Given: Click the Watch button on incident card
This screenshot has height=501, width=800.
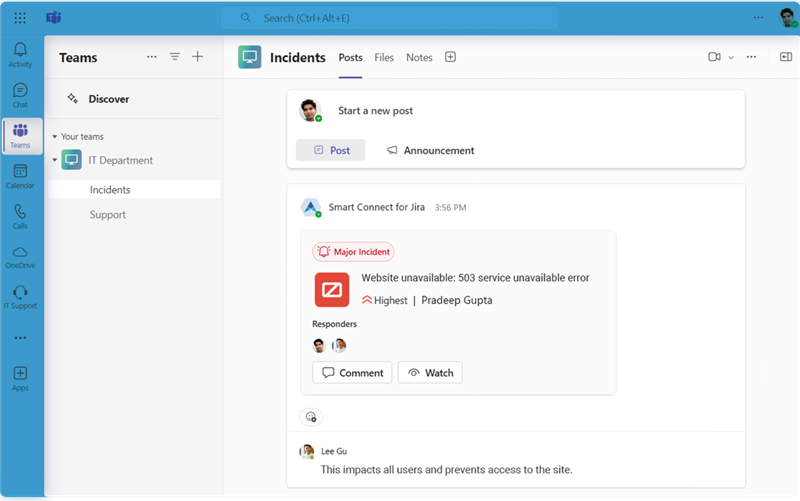Looking at the screenshot, I should 430,372.
